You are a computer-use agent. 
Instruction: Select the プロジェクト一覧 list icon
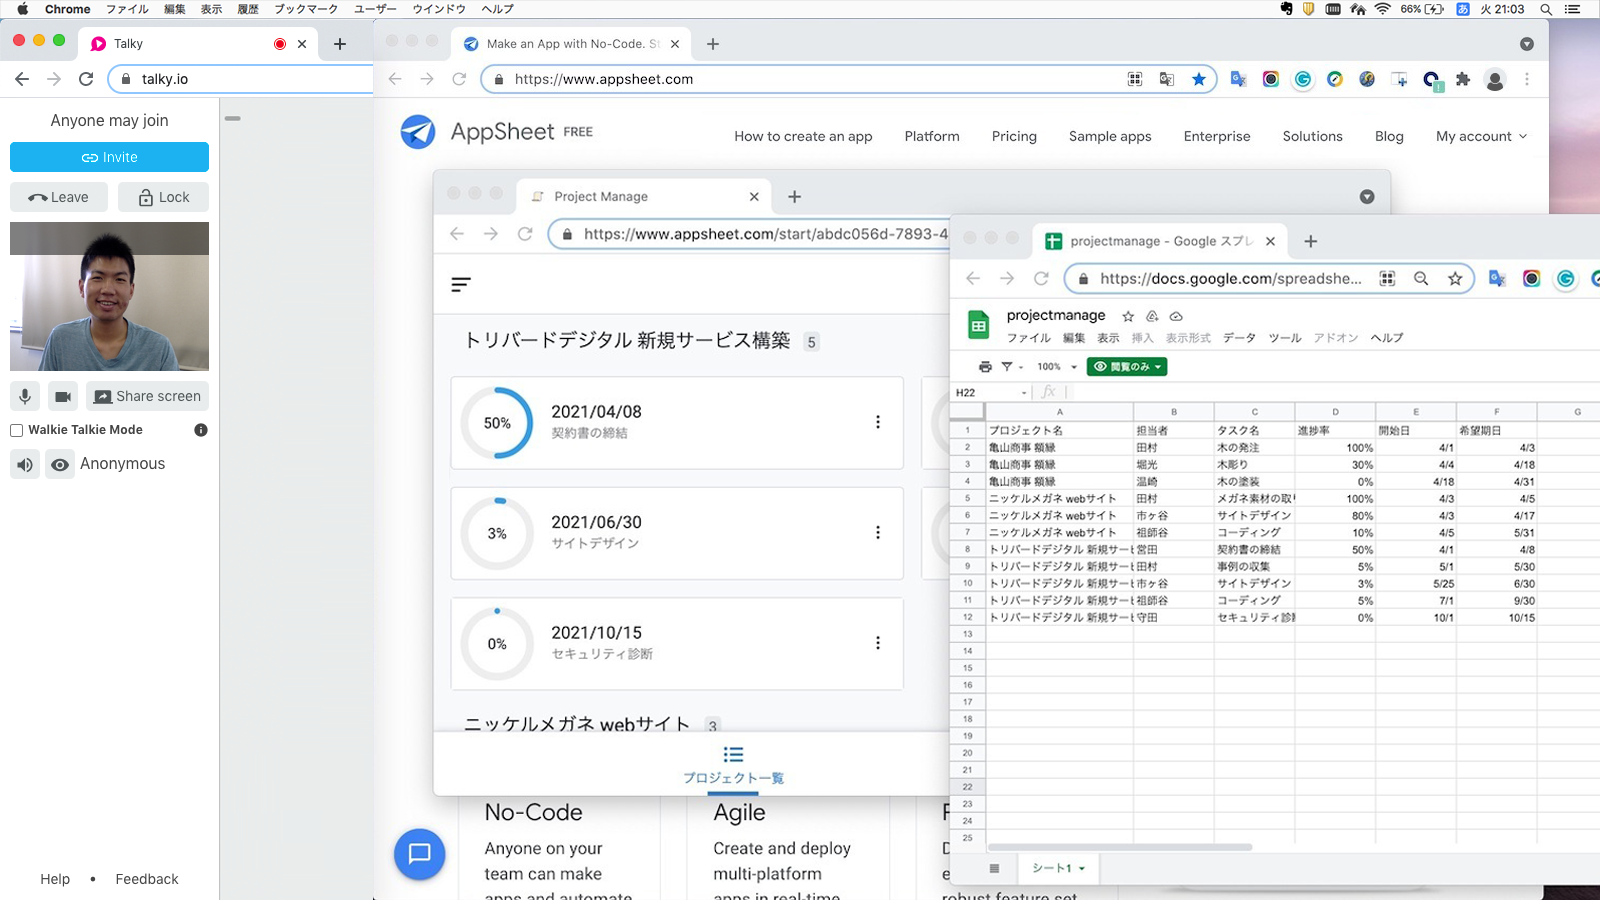[733, 754]
